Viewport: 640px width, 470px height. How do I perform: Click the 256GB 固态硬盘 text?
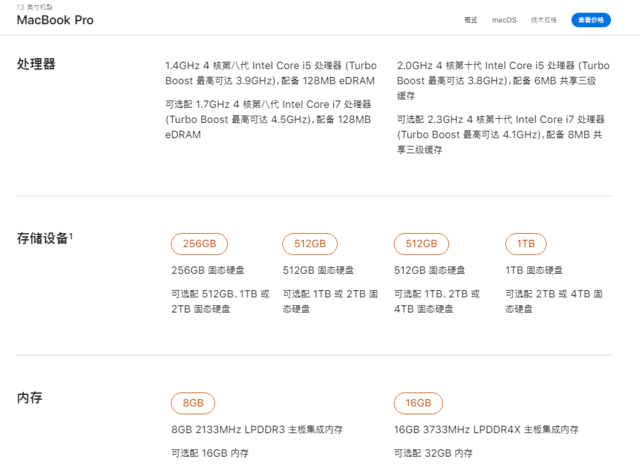208,270
